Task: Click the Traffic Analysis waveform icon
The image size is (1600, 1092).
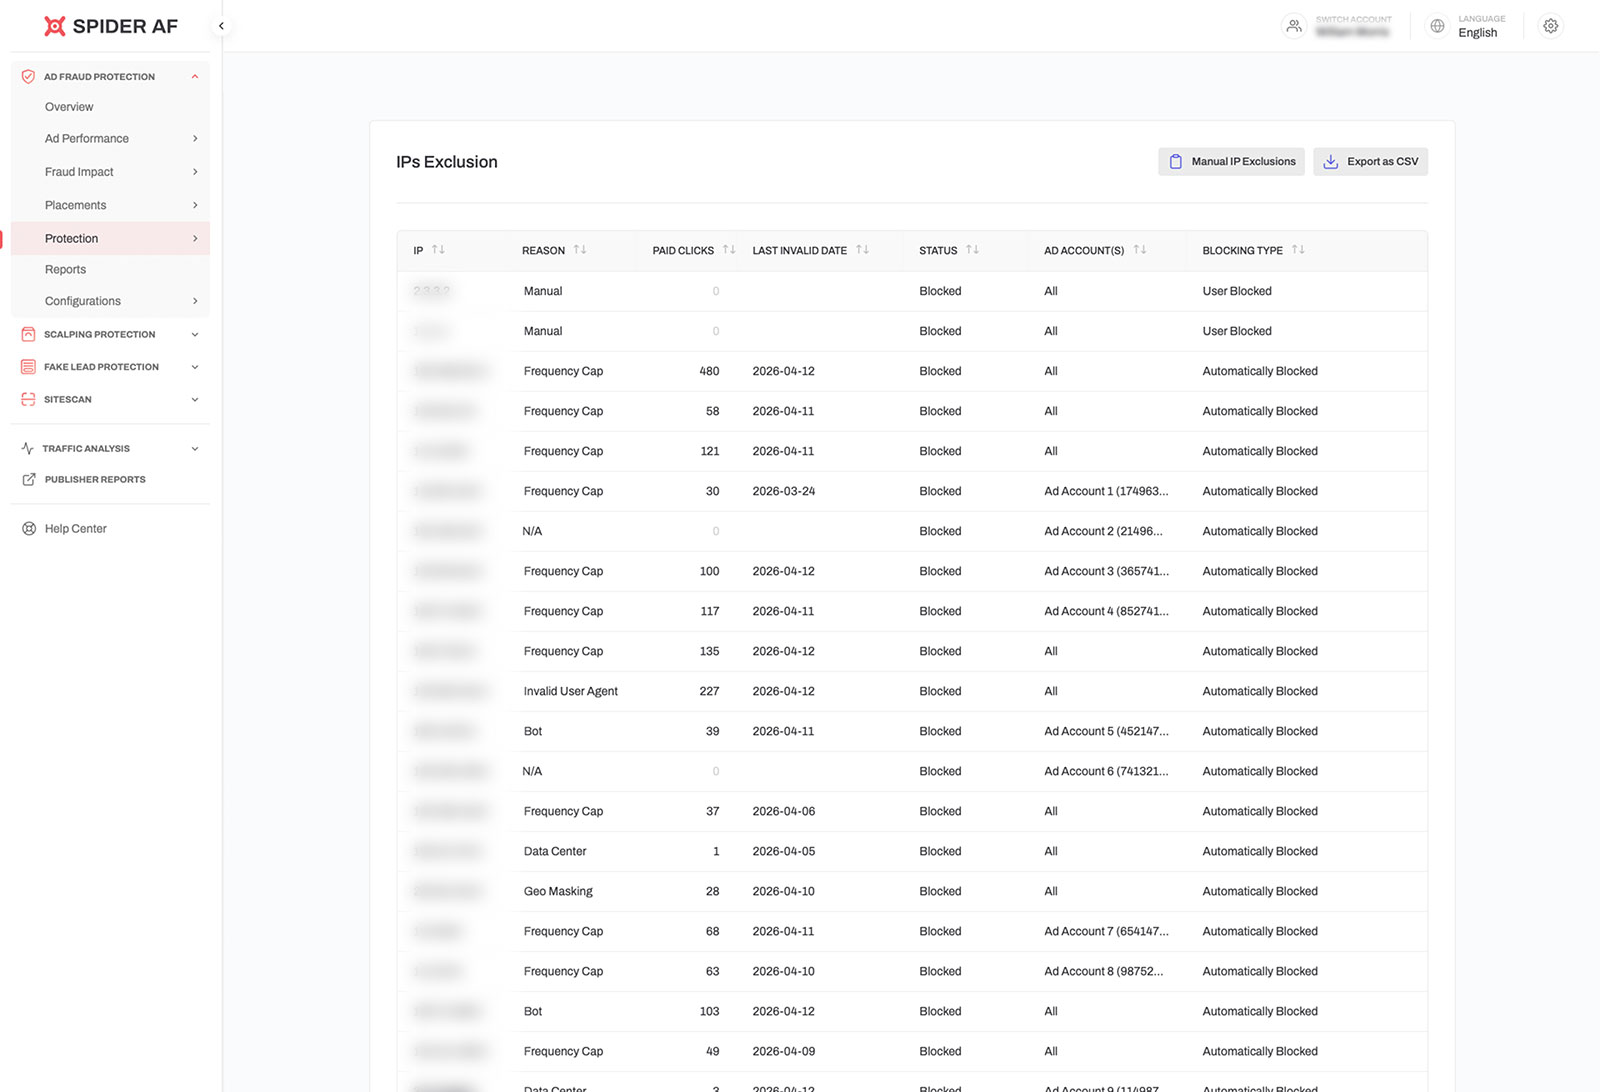Action: click(x=27, y=448)
